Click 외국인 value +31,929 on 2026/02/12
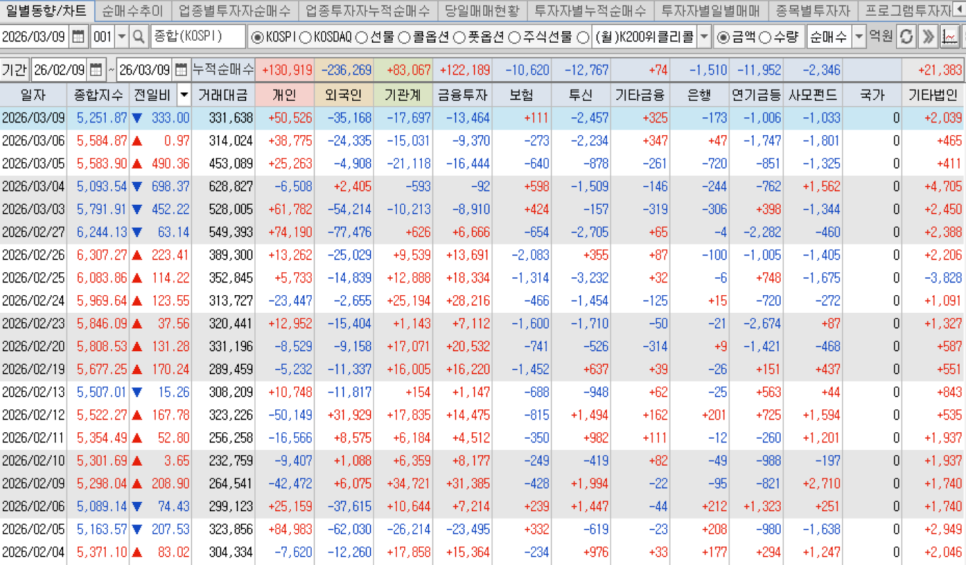The height and width of the screenshot is (565, 966). pyautogui.click(x=349, y=415)
